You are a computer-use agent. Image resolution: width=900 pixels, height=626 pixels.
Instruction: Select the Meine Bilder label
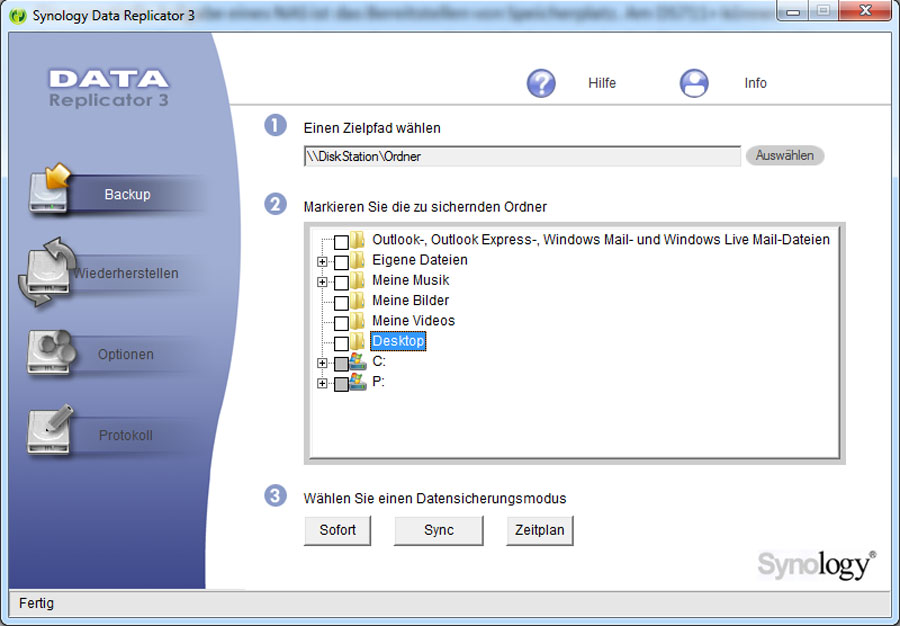(410, 300)
